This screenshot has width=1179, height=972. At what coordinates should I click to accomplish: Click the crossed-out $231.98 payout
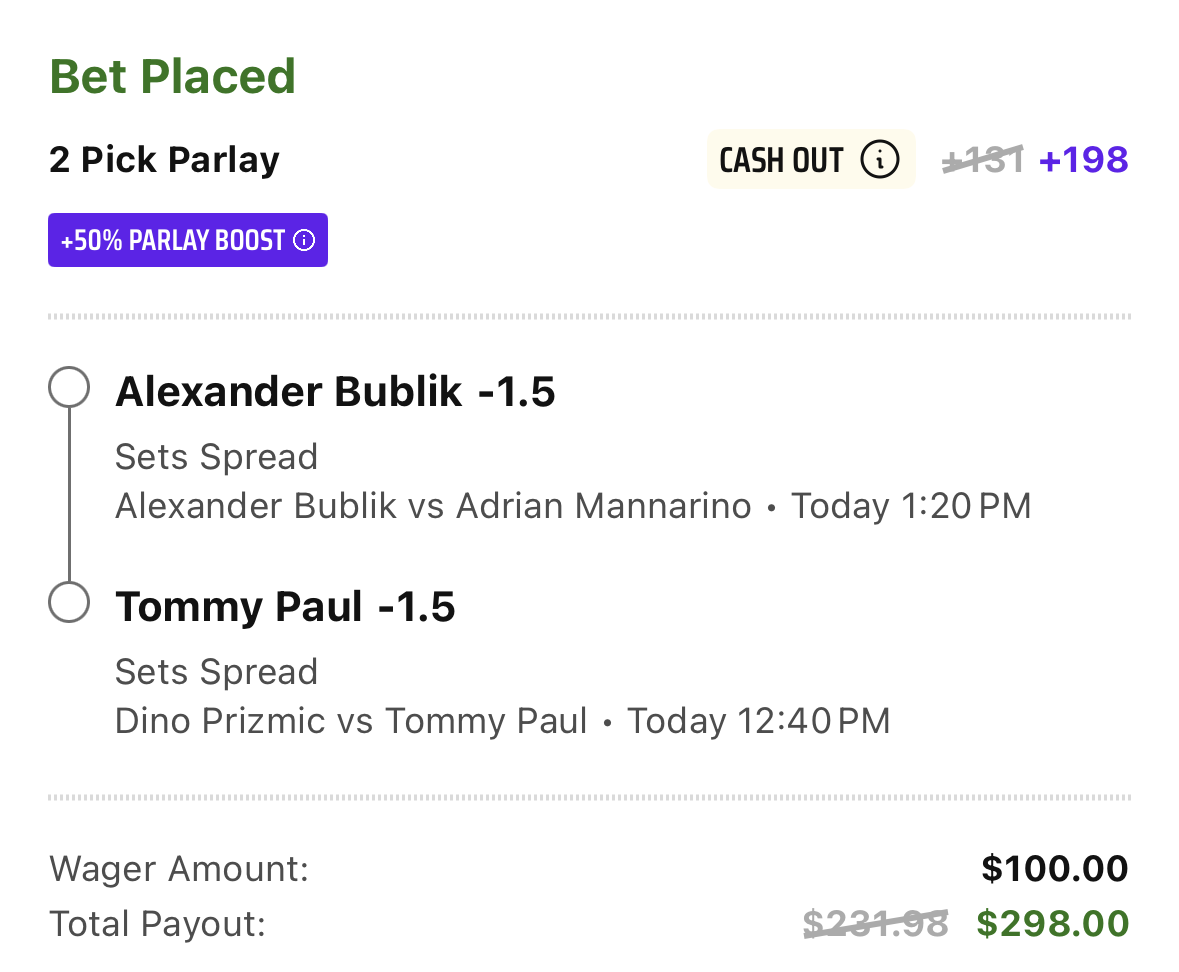(x=876, y=924)
